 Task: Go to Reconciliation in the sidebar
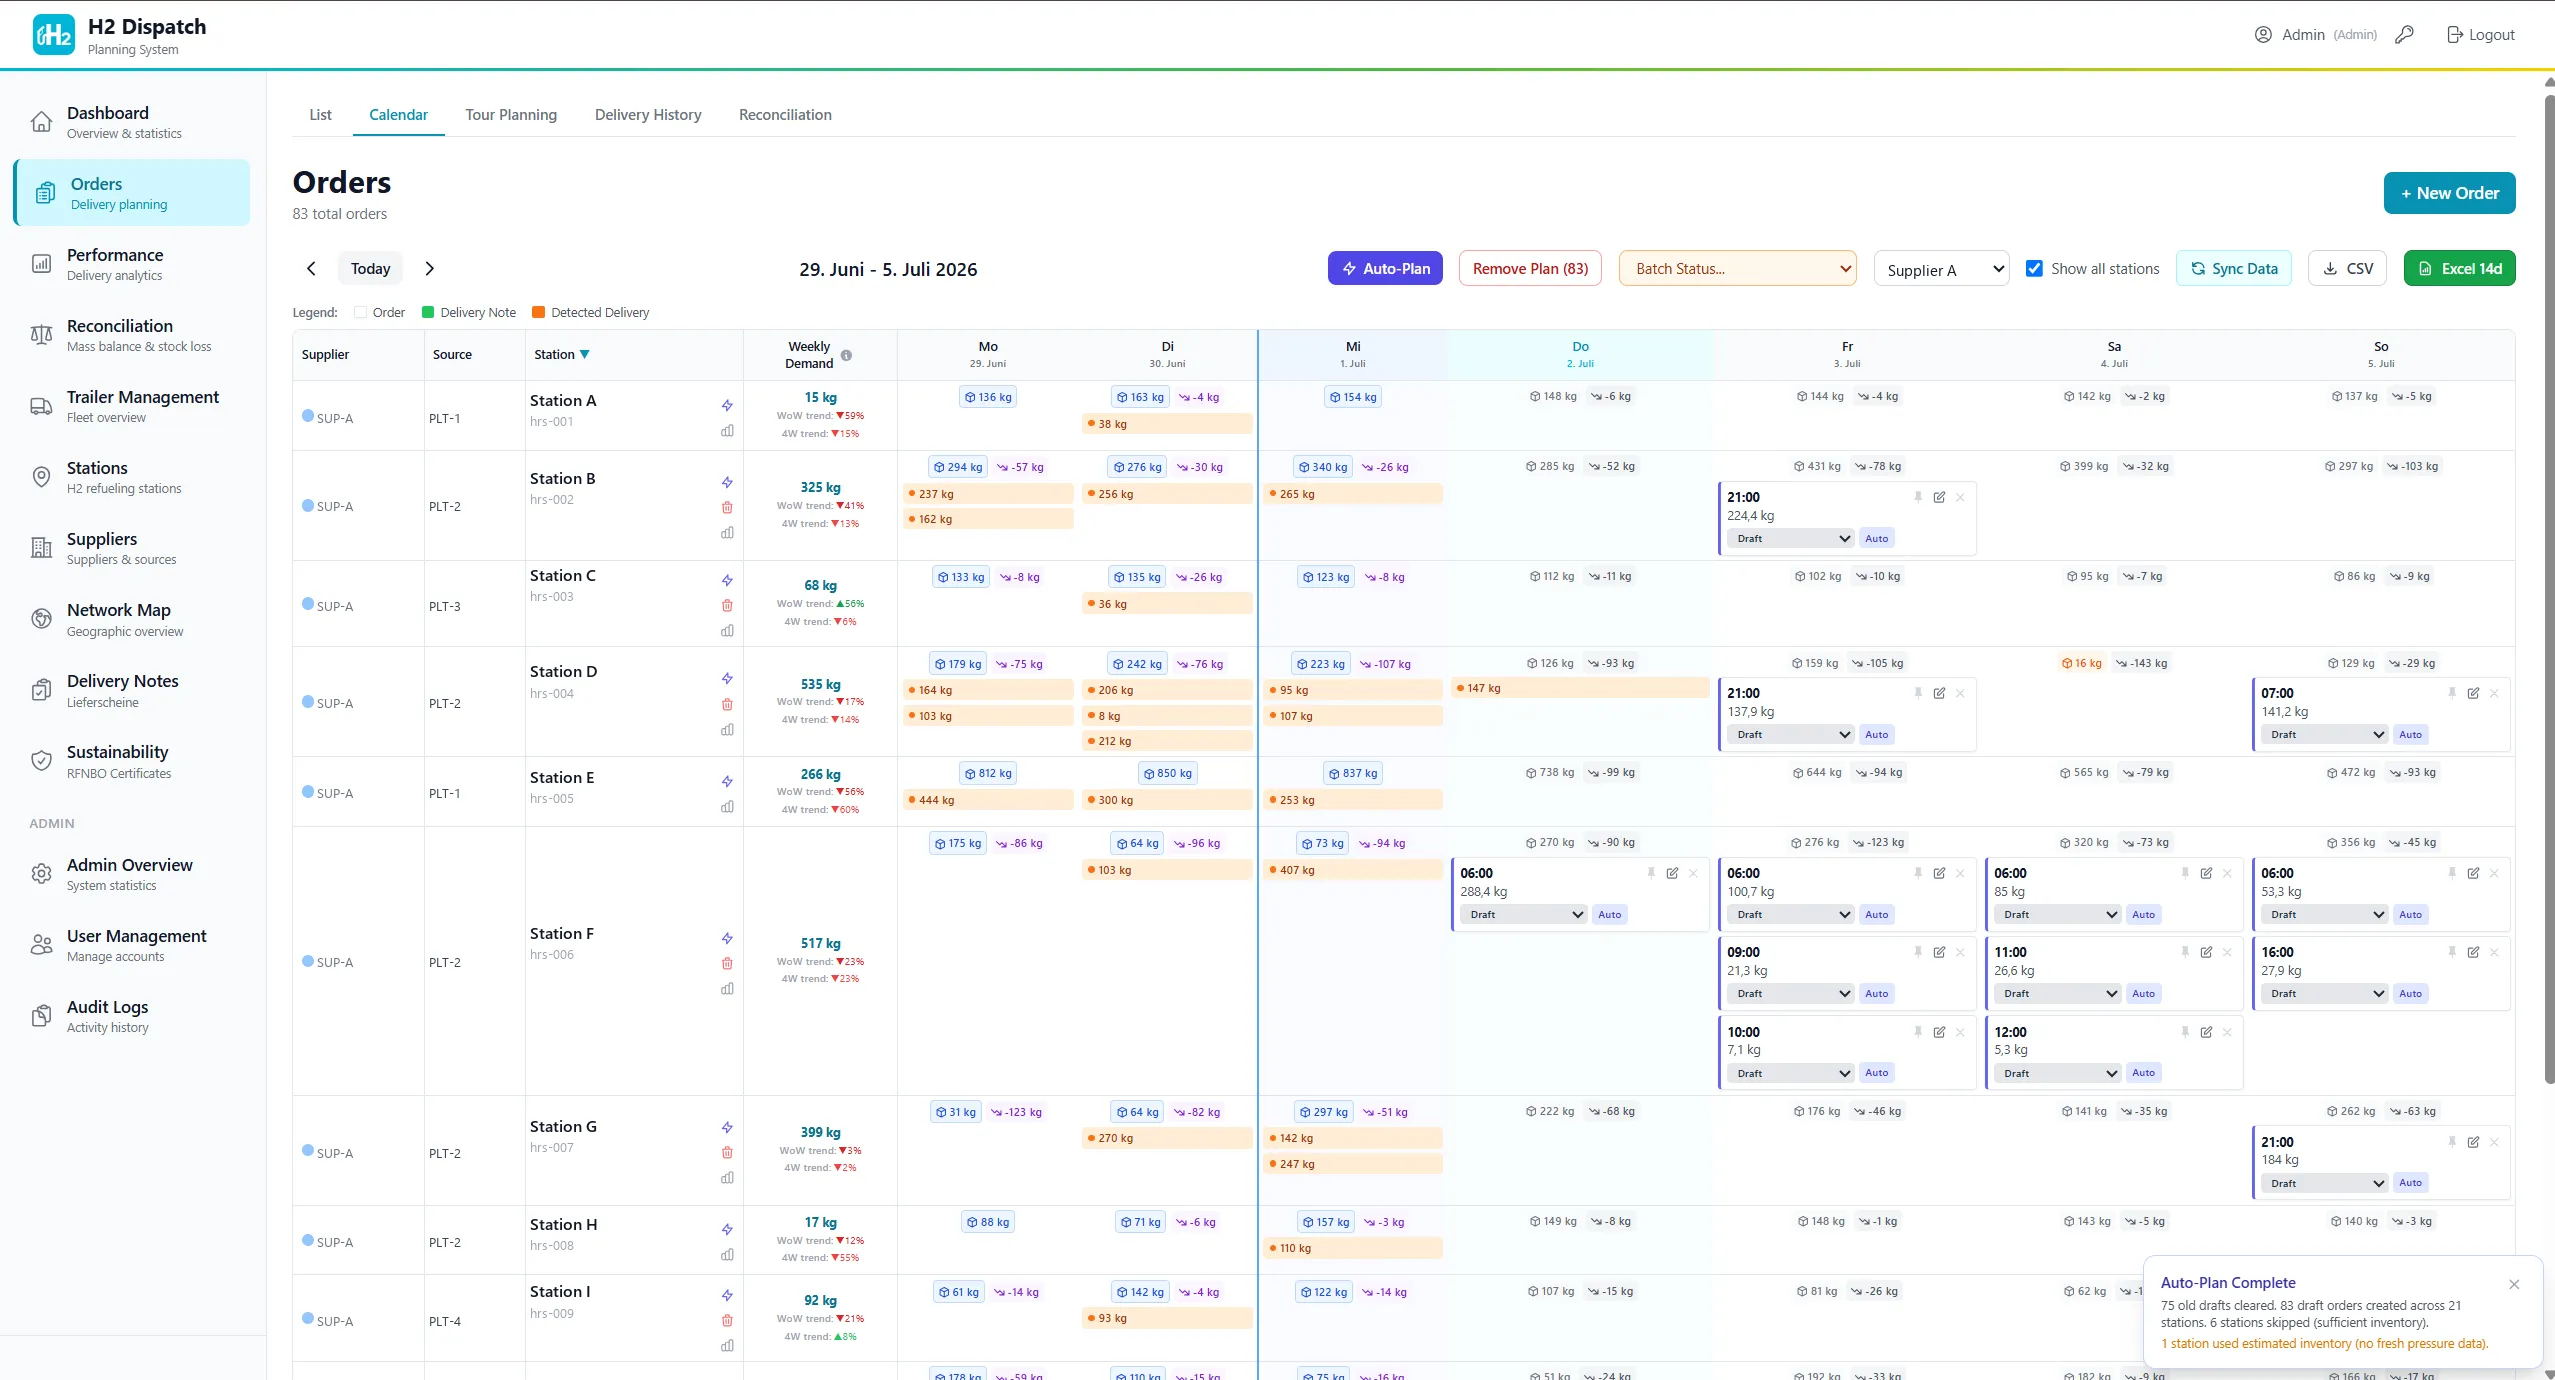[132, 335]
